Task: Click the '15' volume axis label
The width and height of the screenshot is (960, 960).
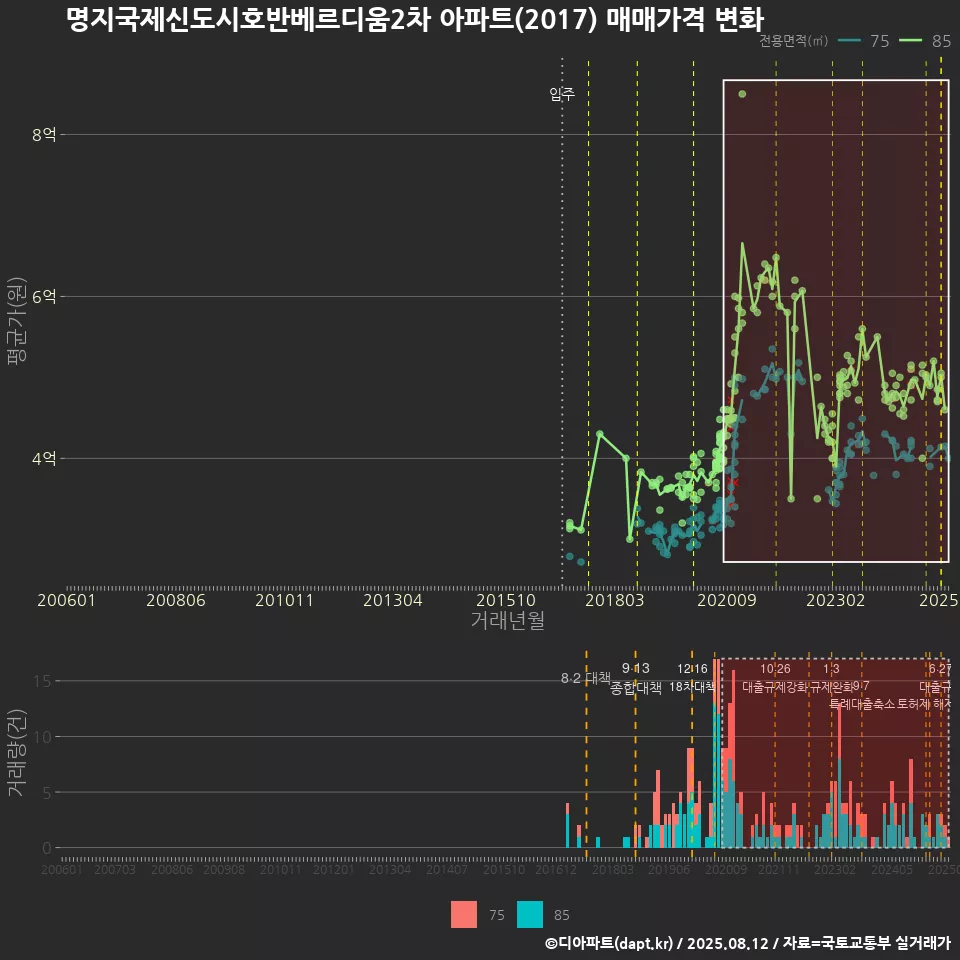Action: click(x=42, y=681)
